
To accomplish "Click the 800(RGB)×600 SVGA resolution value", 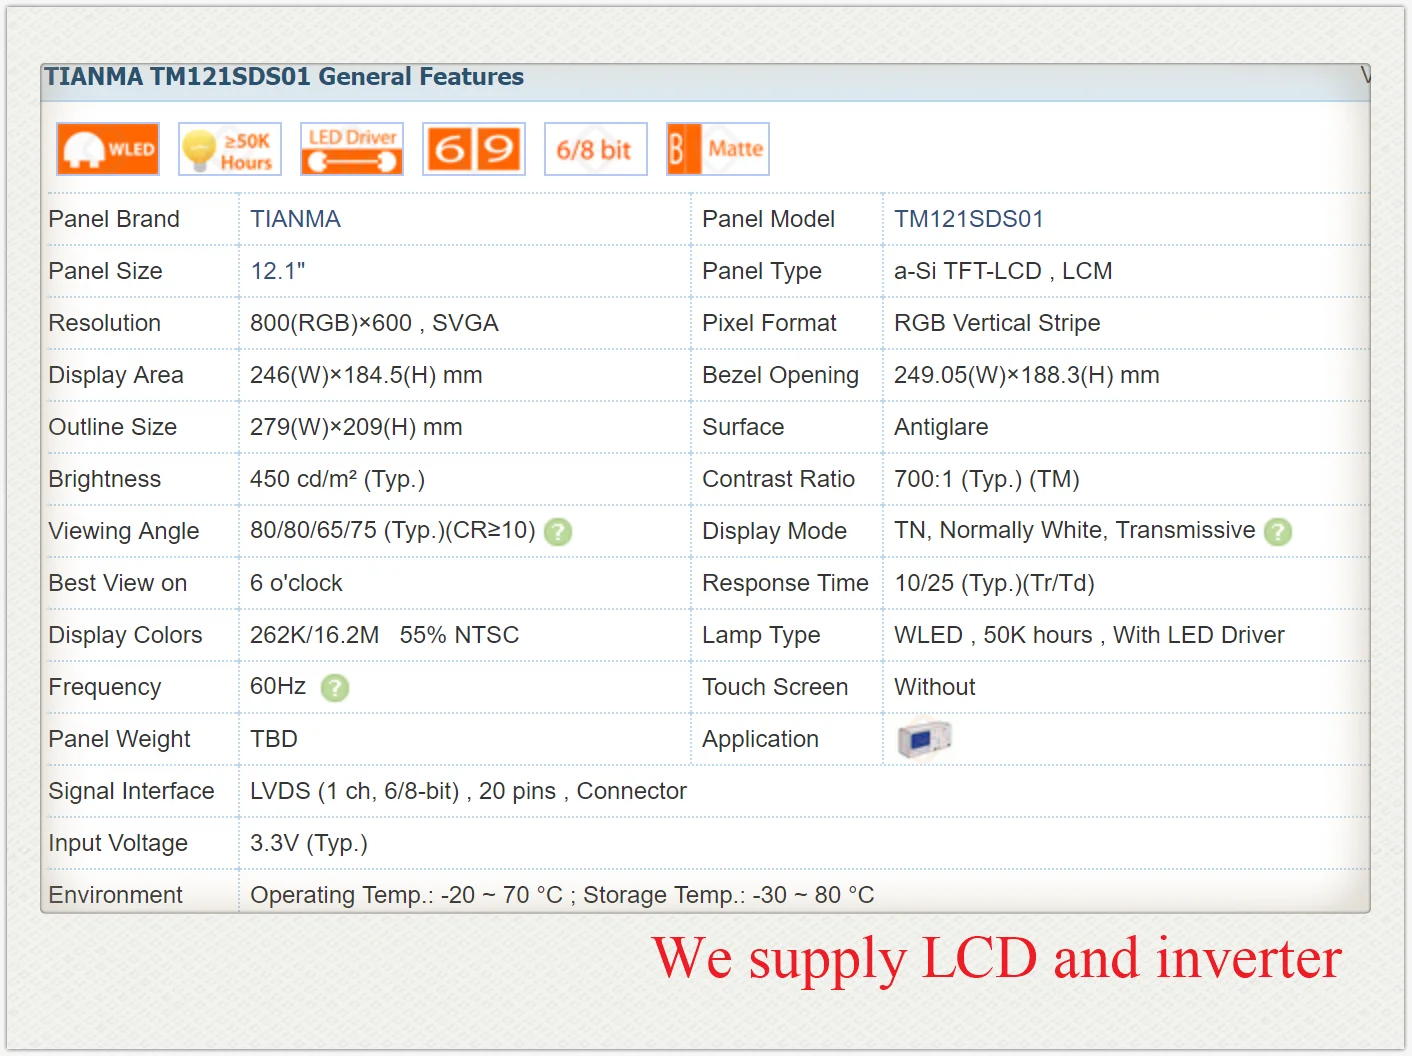I will (x=374, y=323).
